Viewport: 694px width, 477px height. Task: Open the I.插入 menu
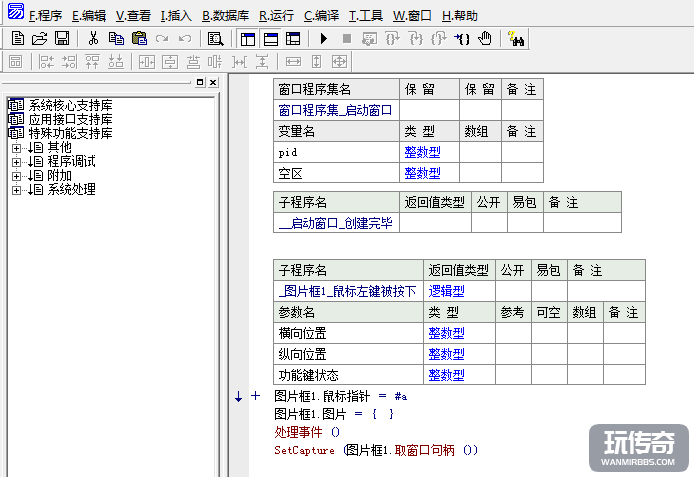(176, 16)
